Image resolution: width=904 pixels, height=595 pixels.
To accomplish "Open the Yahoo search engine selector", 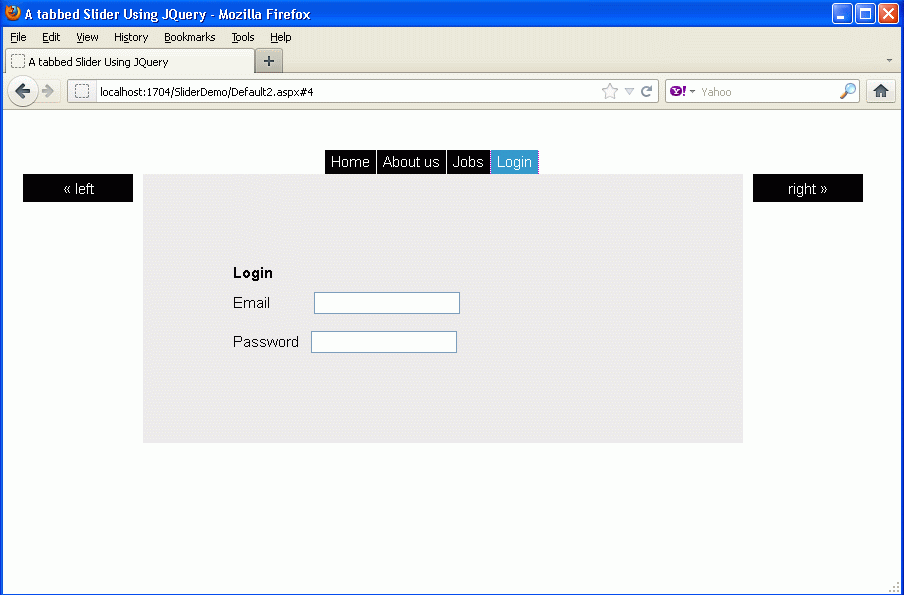I will [x=682, y=91].
